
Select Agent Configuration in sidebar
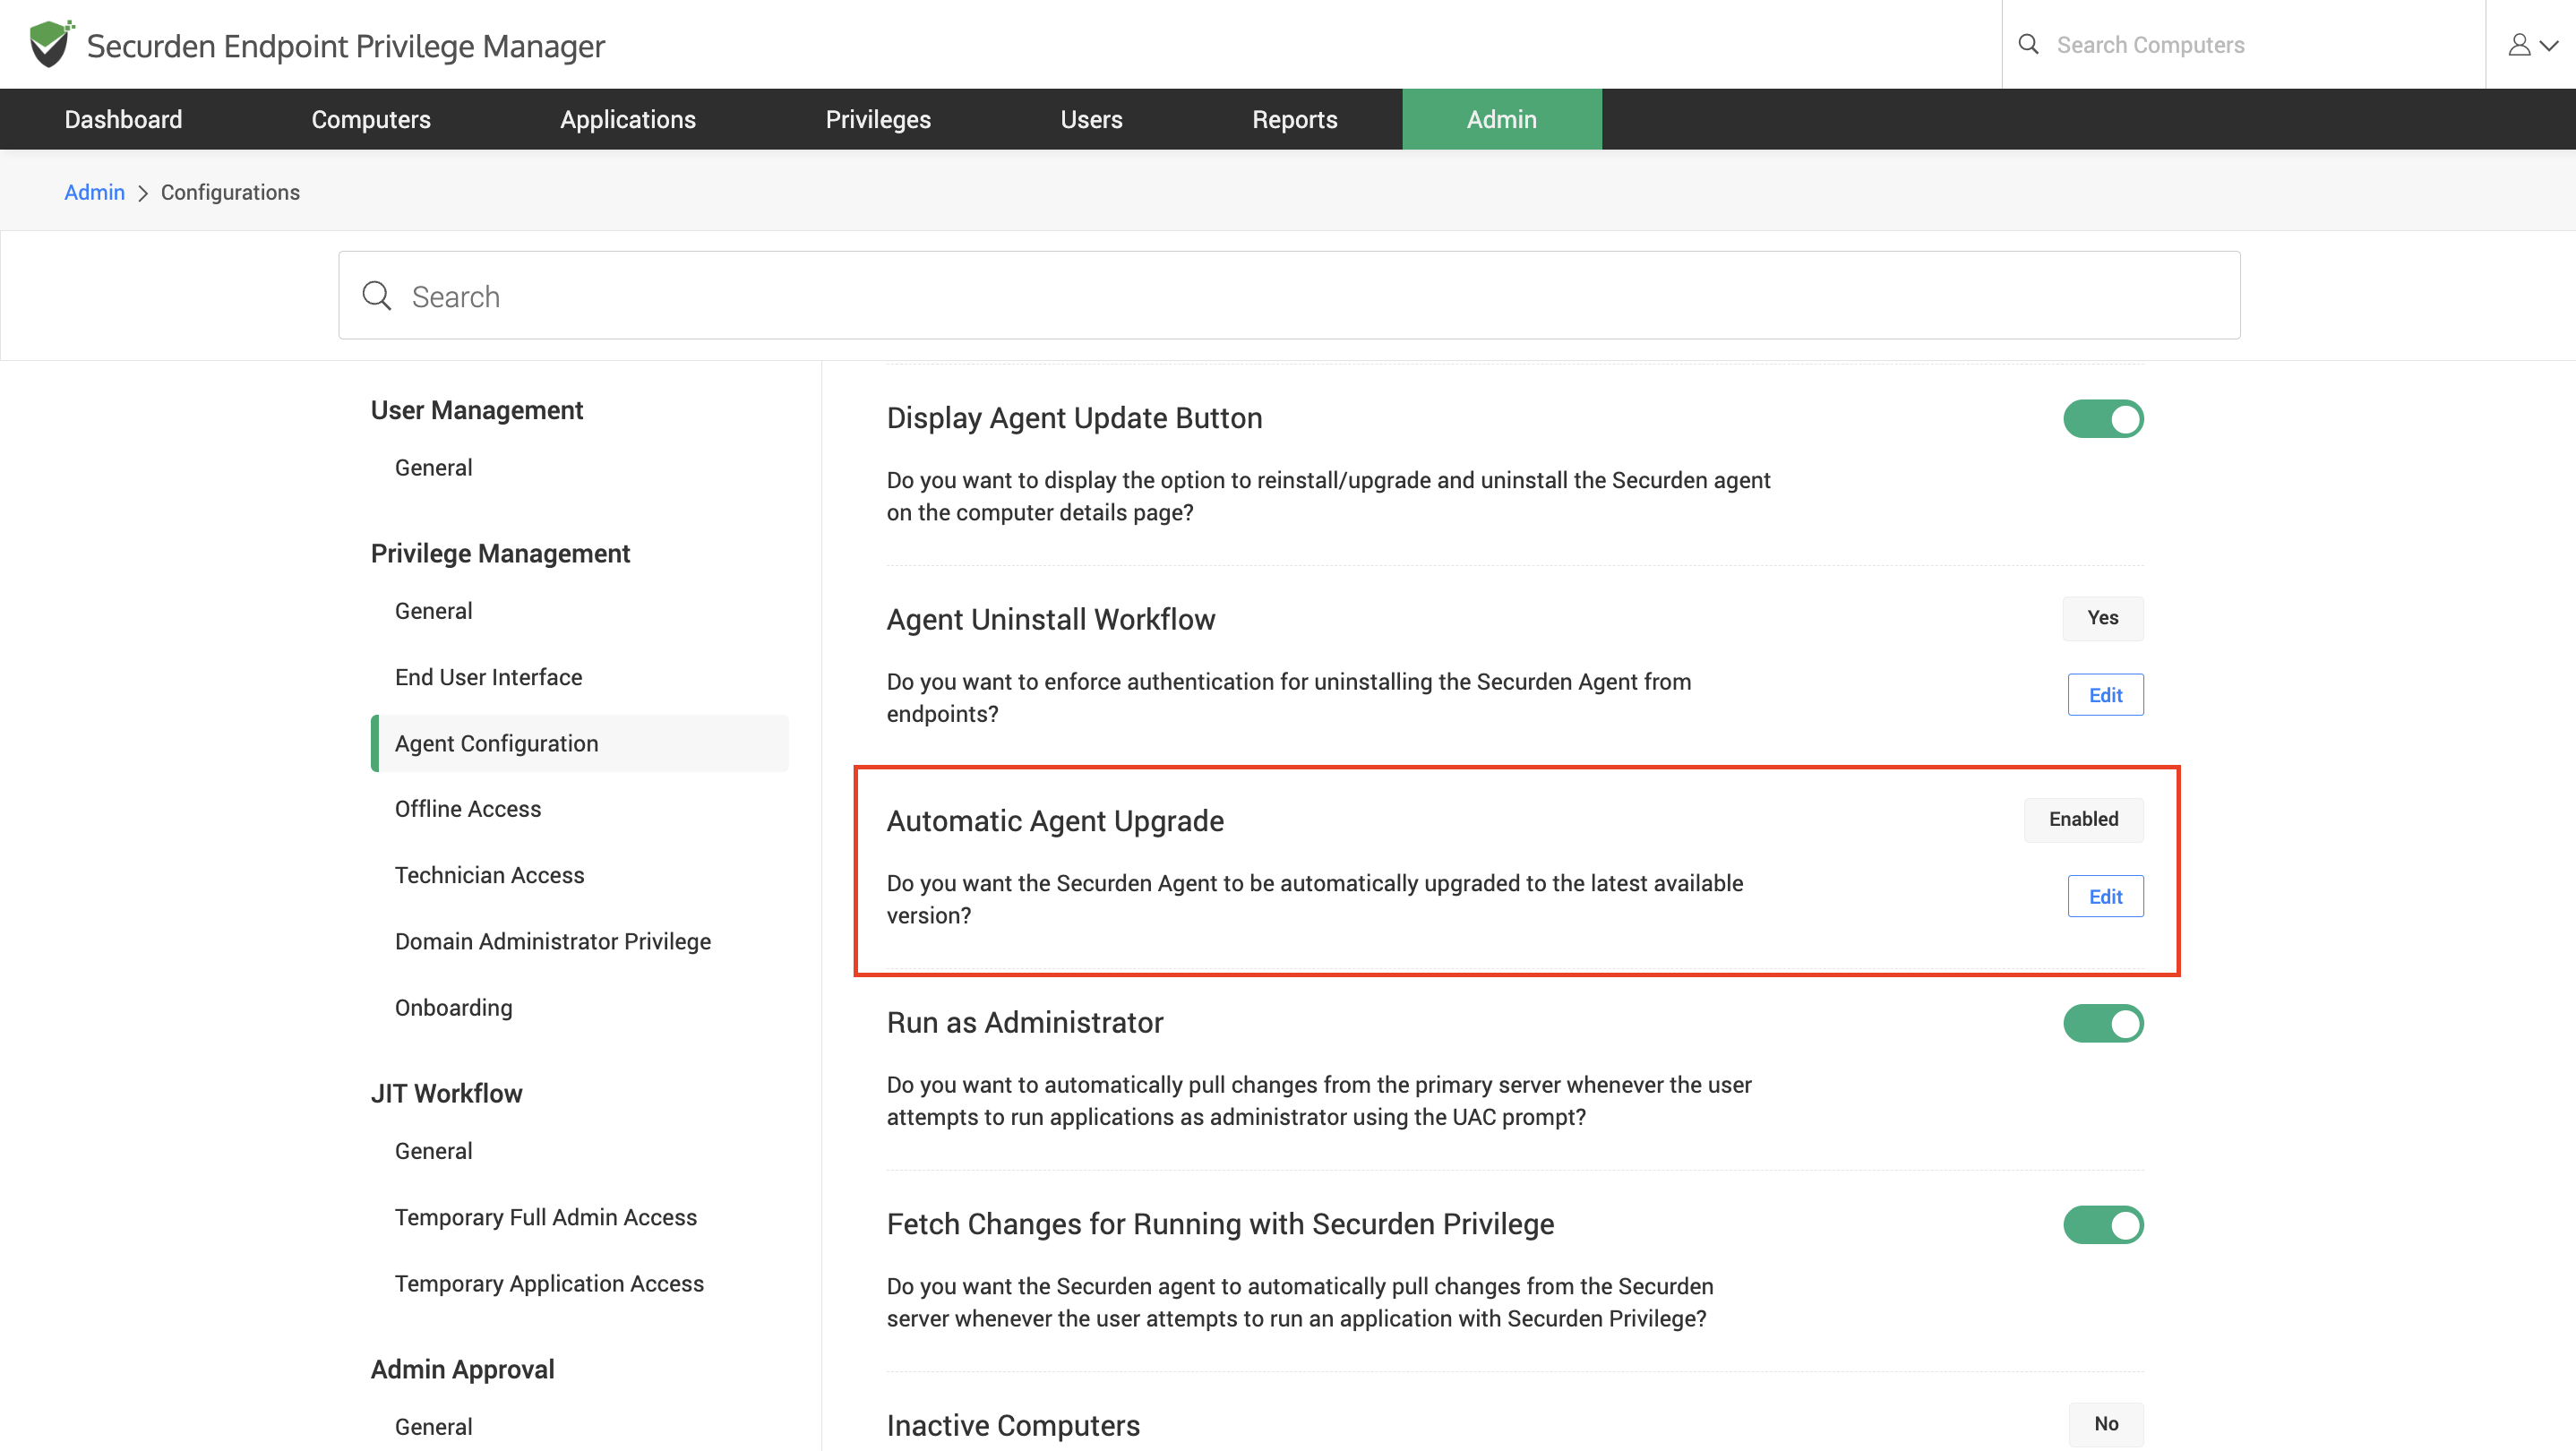pyautogui.click(x=580, y=743)
